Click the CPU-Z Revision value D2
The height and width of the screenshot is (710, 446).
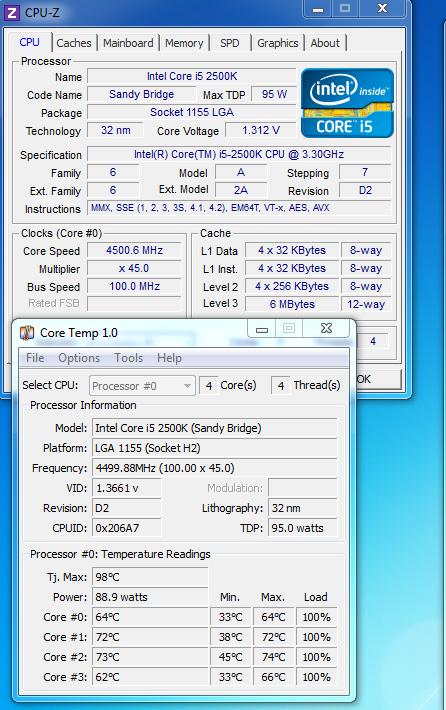[x=365, y=191]
